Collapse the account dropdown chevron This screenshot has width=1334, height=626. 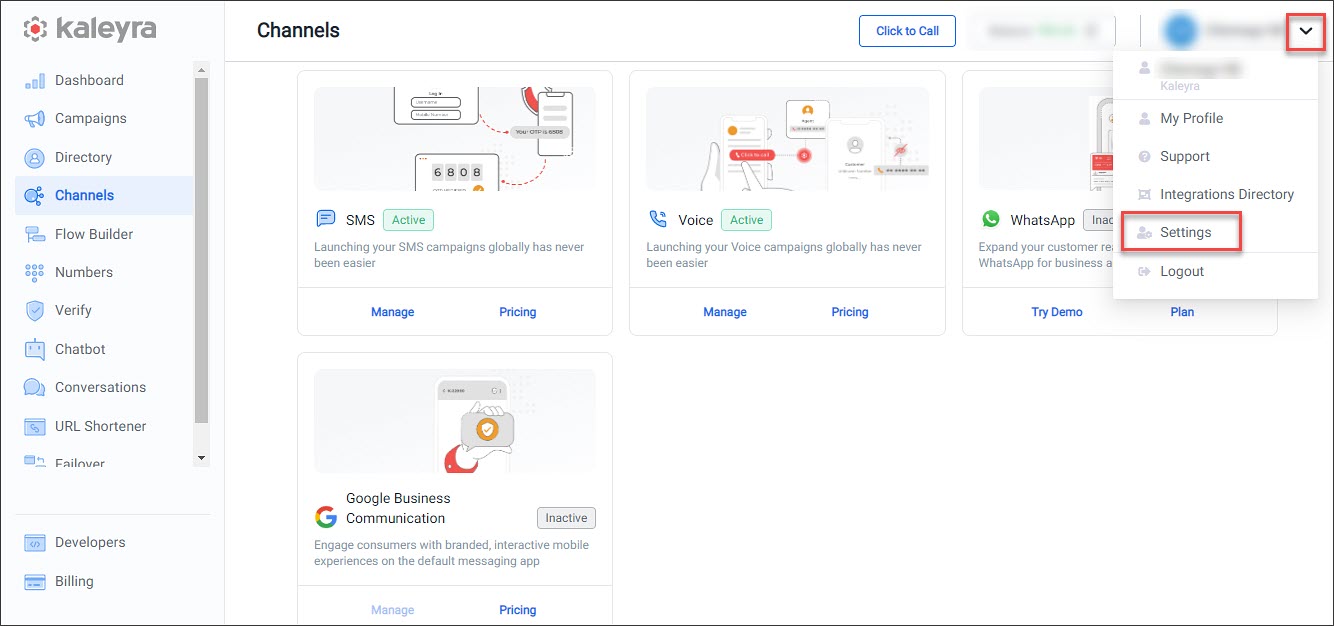1306,31
